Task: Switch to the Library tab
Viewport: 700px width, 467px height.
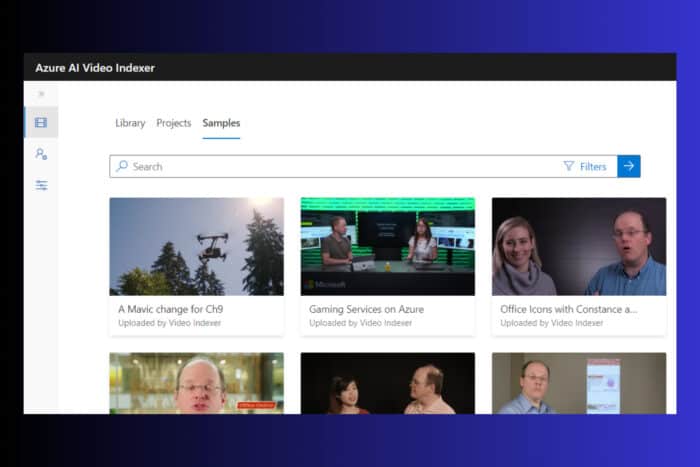Action: click(x=130, y=123)
